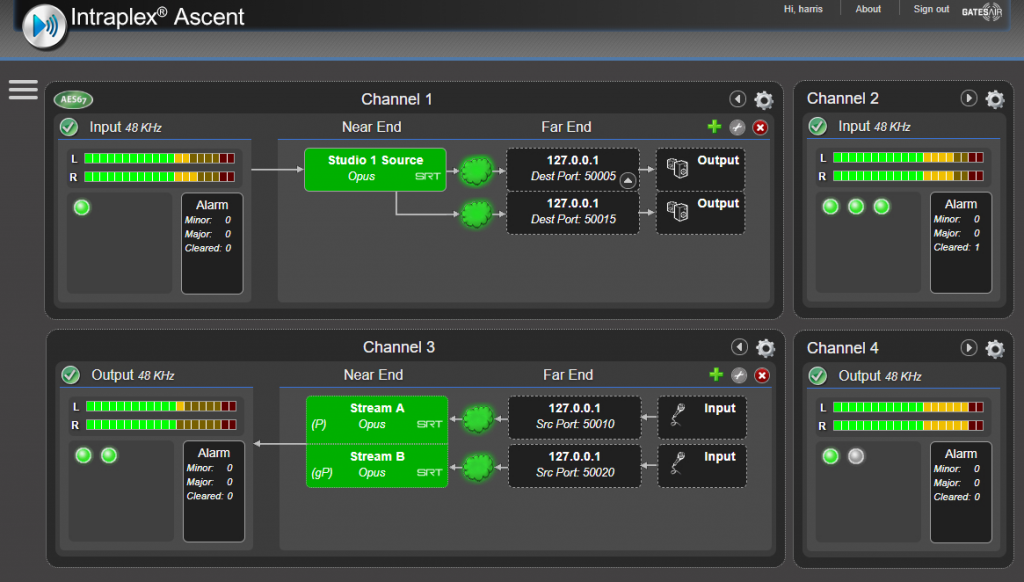Select the Stream B Opus block
This screenshot has height=582, width=1024.
pyautogui.click(x=377, y=465)
